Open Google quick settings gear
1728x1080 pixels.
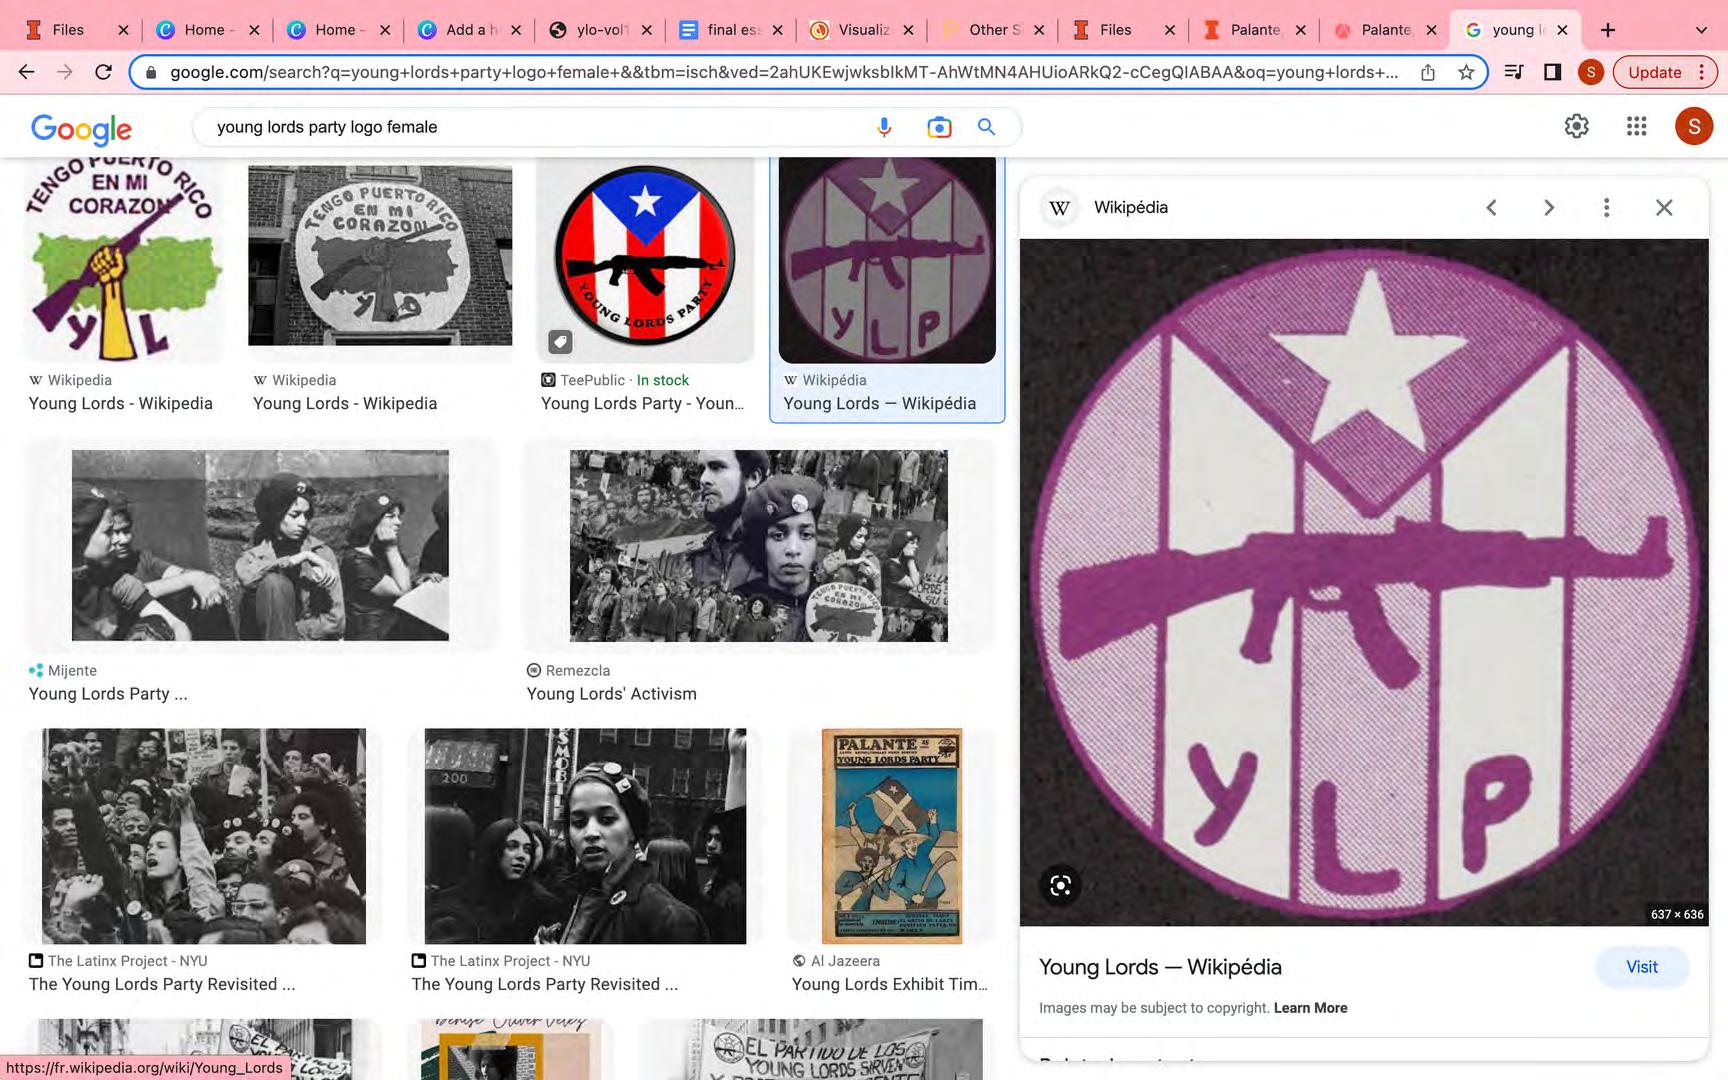click(x=1576, y=126)
